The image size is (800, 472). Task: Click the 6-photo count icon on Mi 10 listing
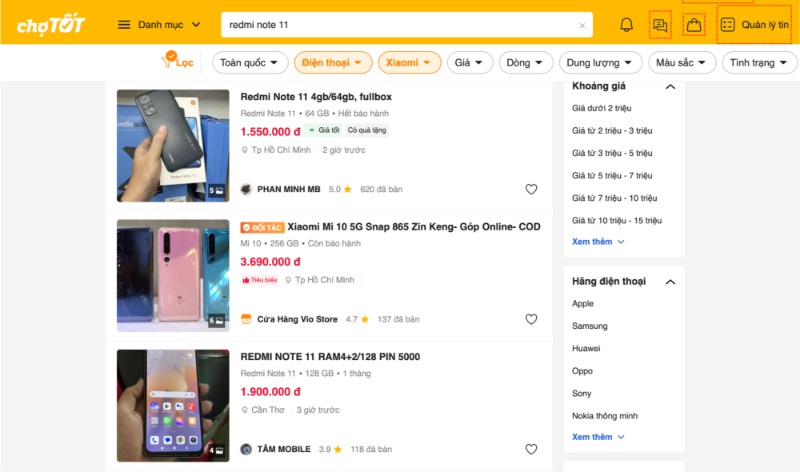(216, 321)
